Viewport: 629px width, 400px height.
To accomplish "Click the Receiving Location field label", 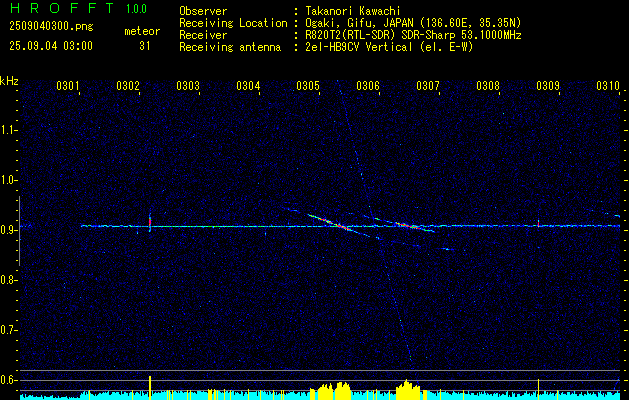I will [233, 23].
